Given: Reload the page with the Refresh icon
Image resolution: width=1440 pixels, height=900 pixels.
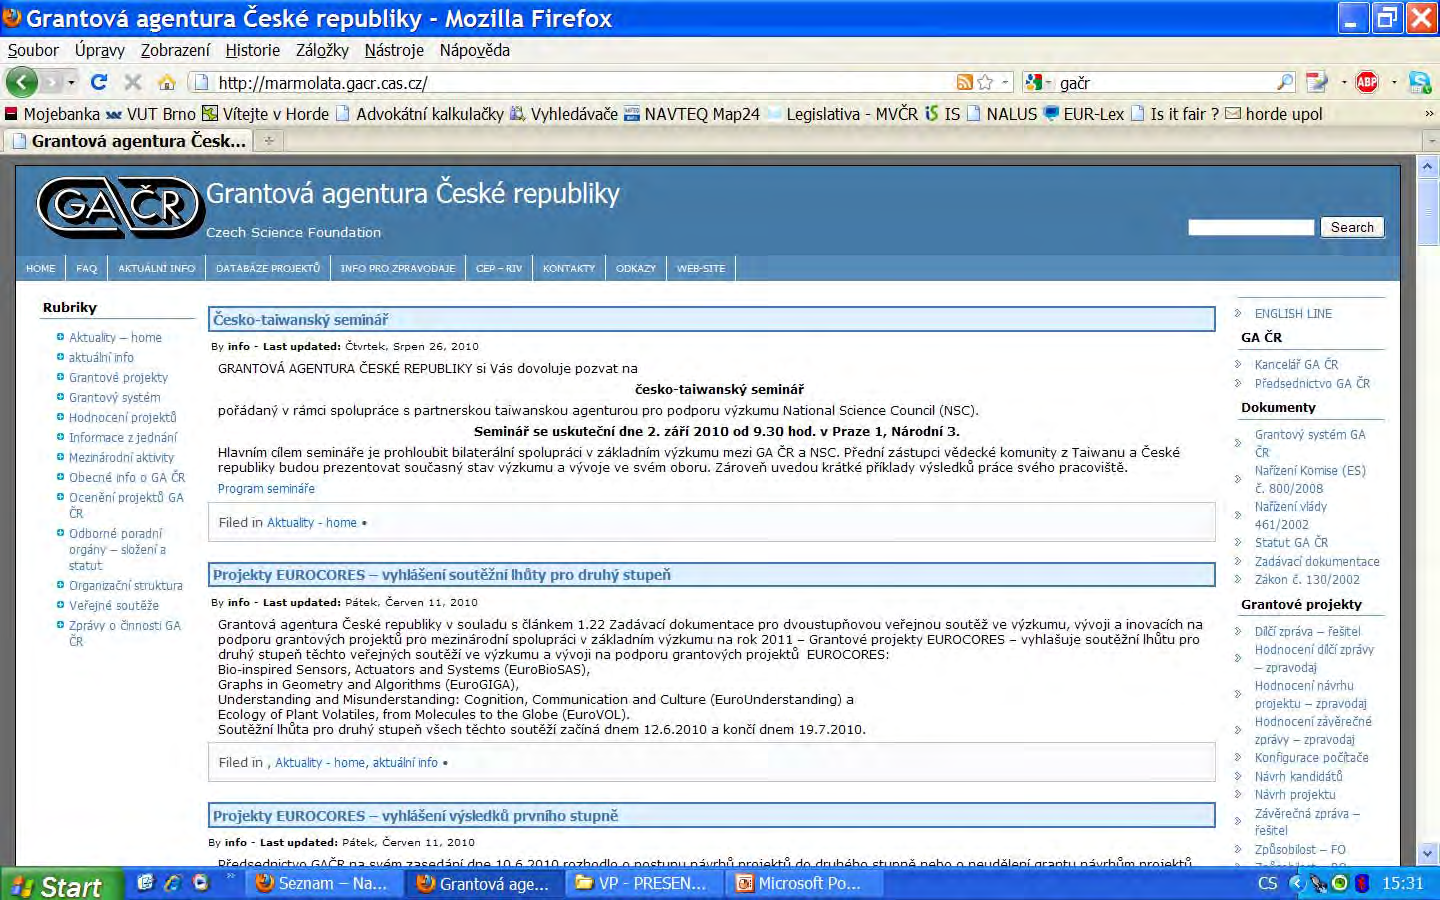Looking at the screenshot, I should click(x=98, y=82).
